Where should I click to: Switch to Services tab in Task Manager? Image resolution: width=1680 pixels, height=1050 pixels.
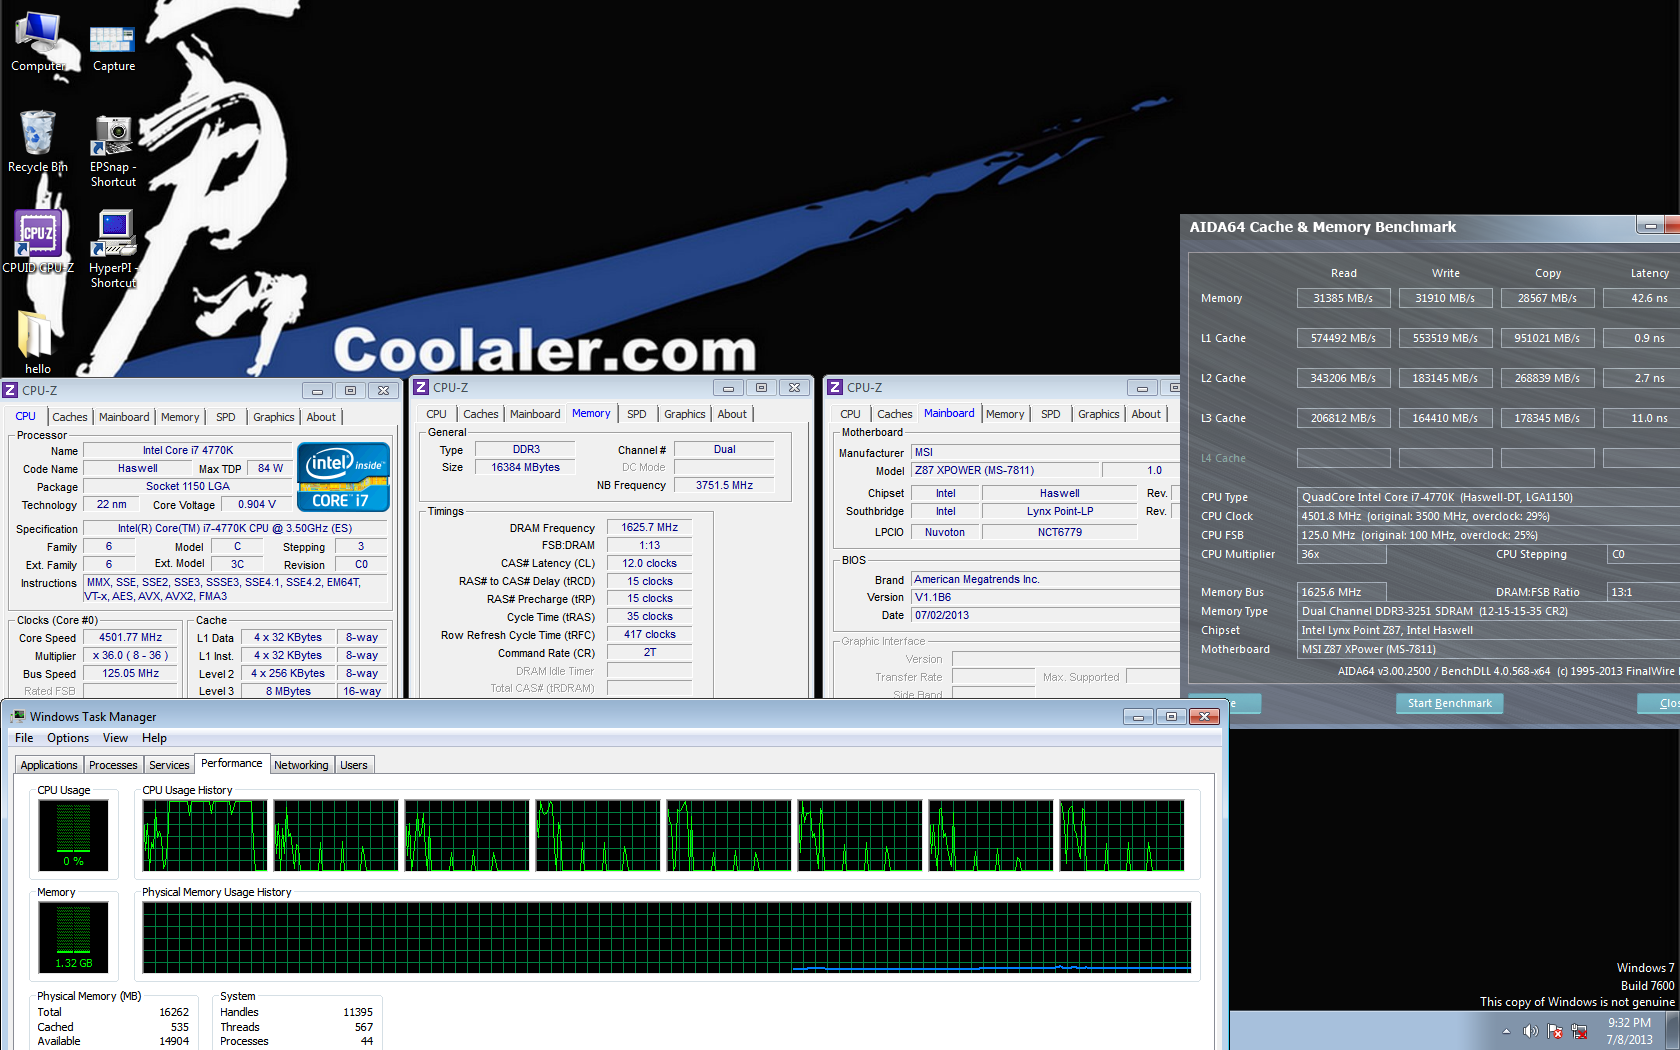(169, 765)
